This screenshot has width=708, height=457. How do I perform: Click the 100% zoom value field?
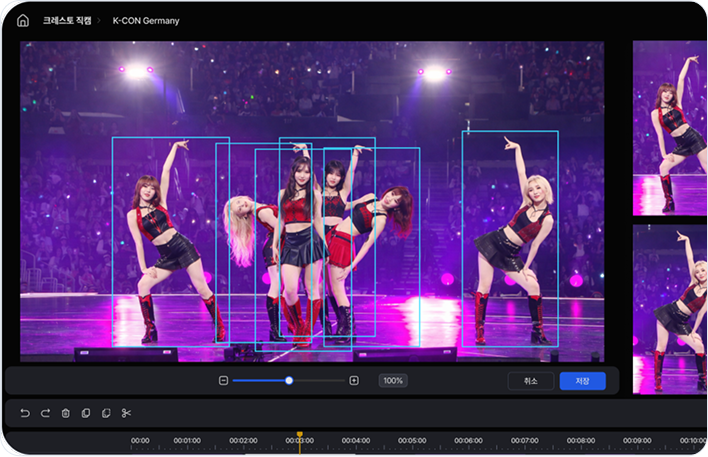(x=393, y=381)
